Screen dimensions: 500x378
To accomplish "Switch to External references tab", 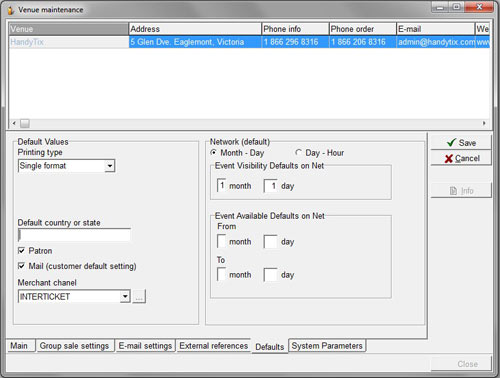I will tap(213, 346).
